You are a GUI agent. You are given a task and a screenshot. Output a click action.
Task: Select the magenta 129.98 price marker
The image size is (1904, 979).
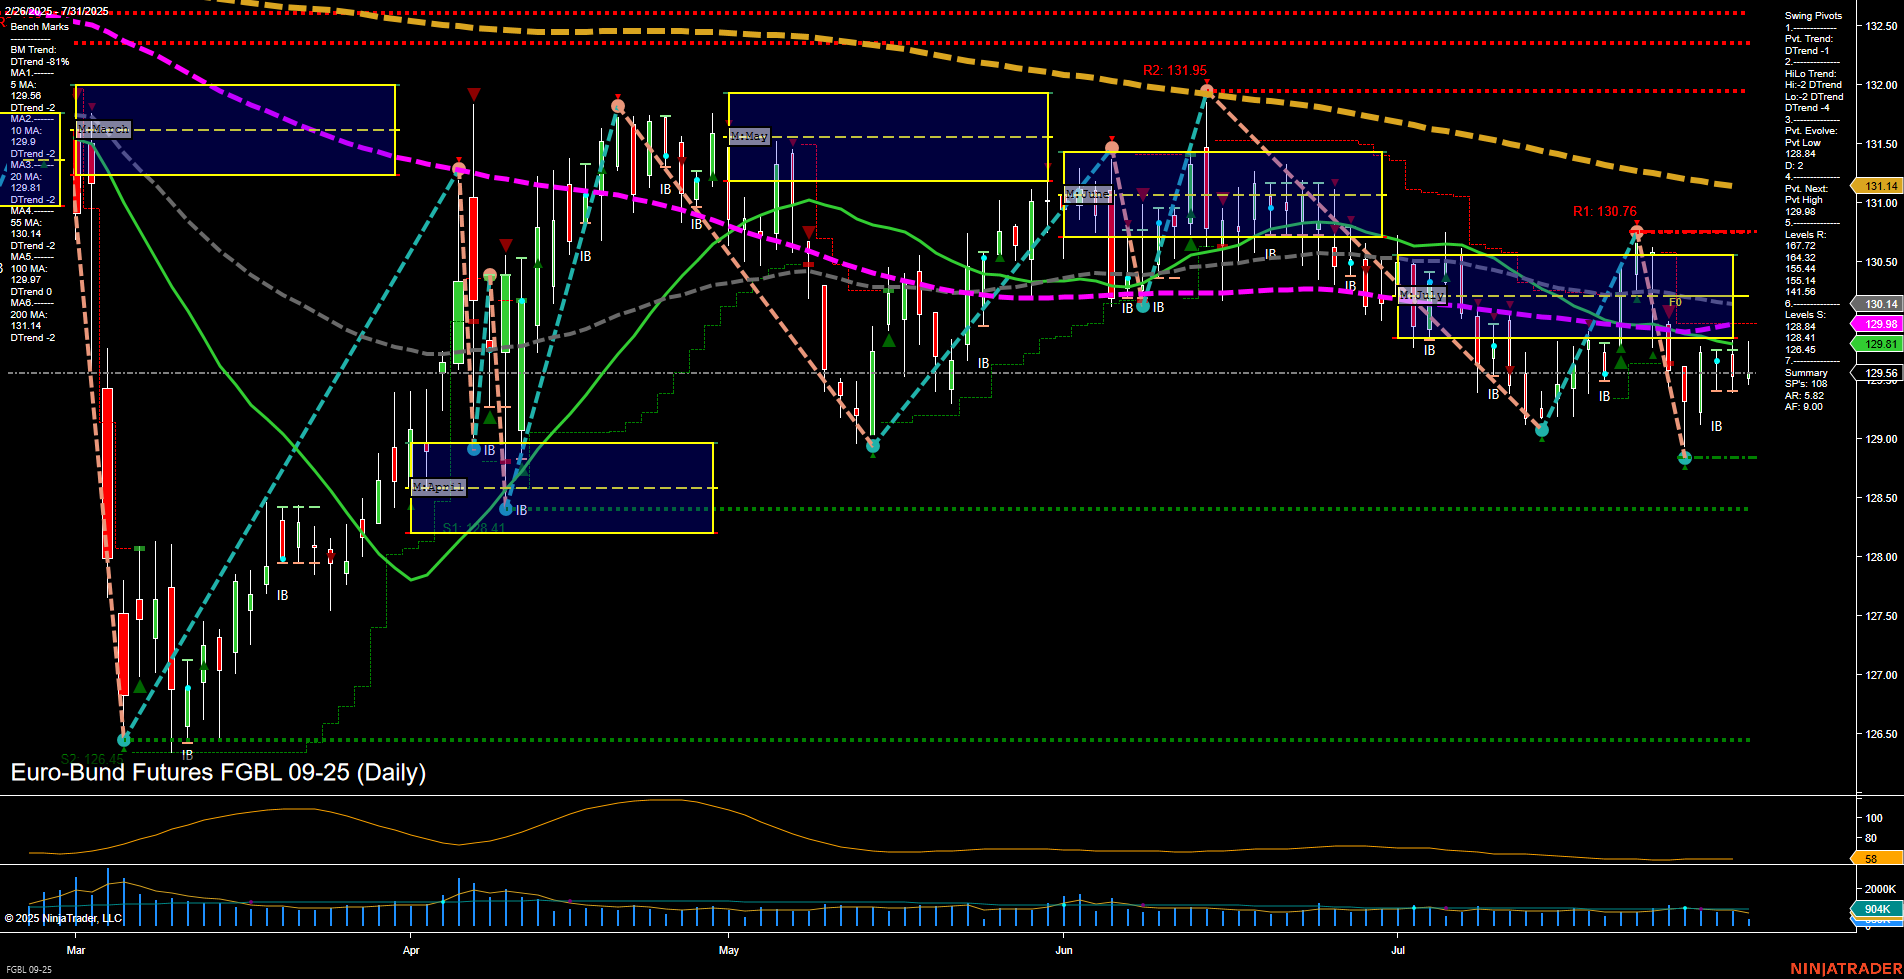coord(1877,324)
